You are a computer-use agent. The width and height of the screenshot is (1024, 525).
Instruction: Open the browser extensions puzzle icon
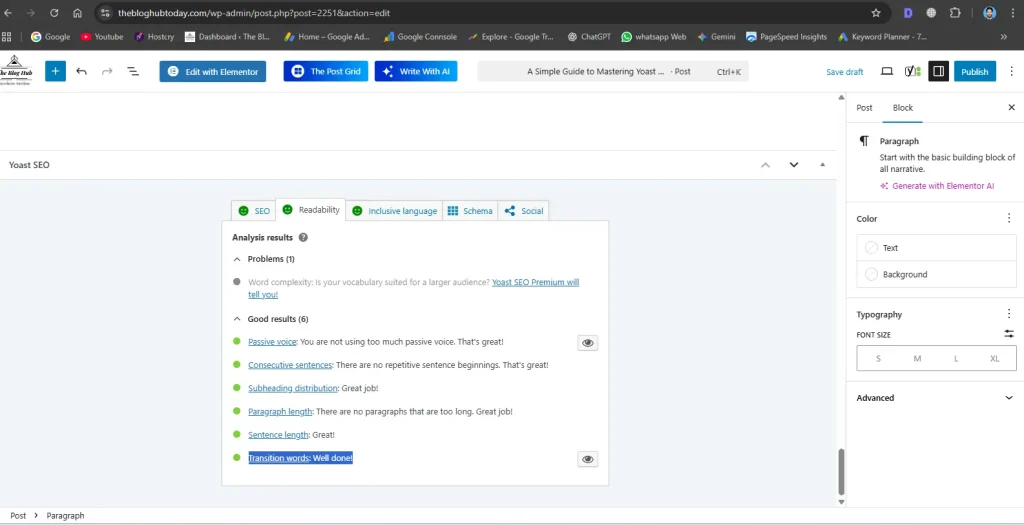pos(955,13)
